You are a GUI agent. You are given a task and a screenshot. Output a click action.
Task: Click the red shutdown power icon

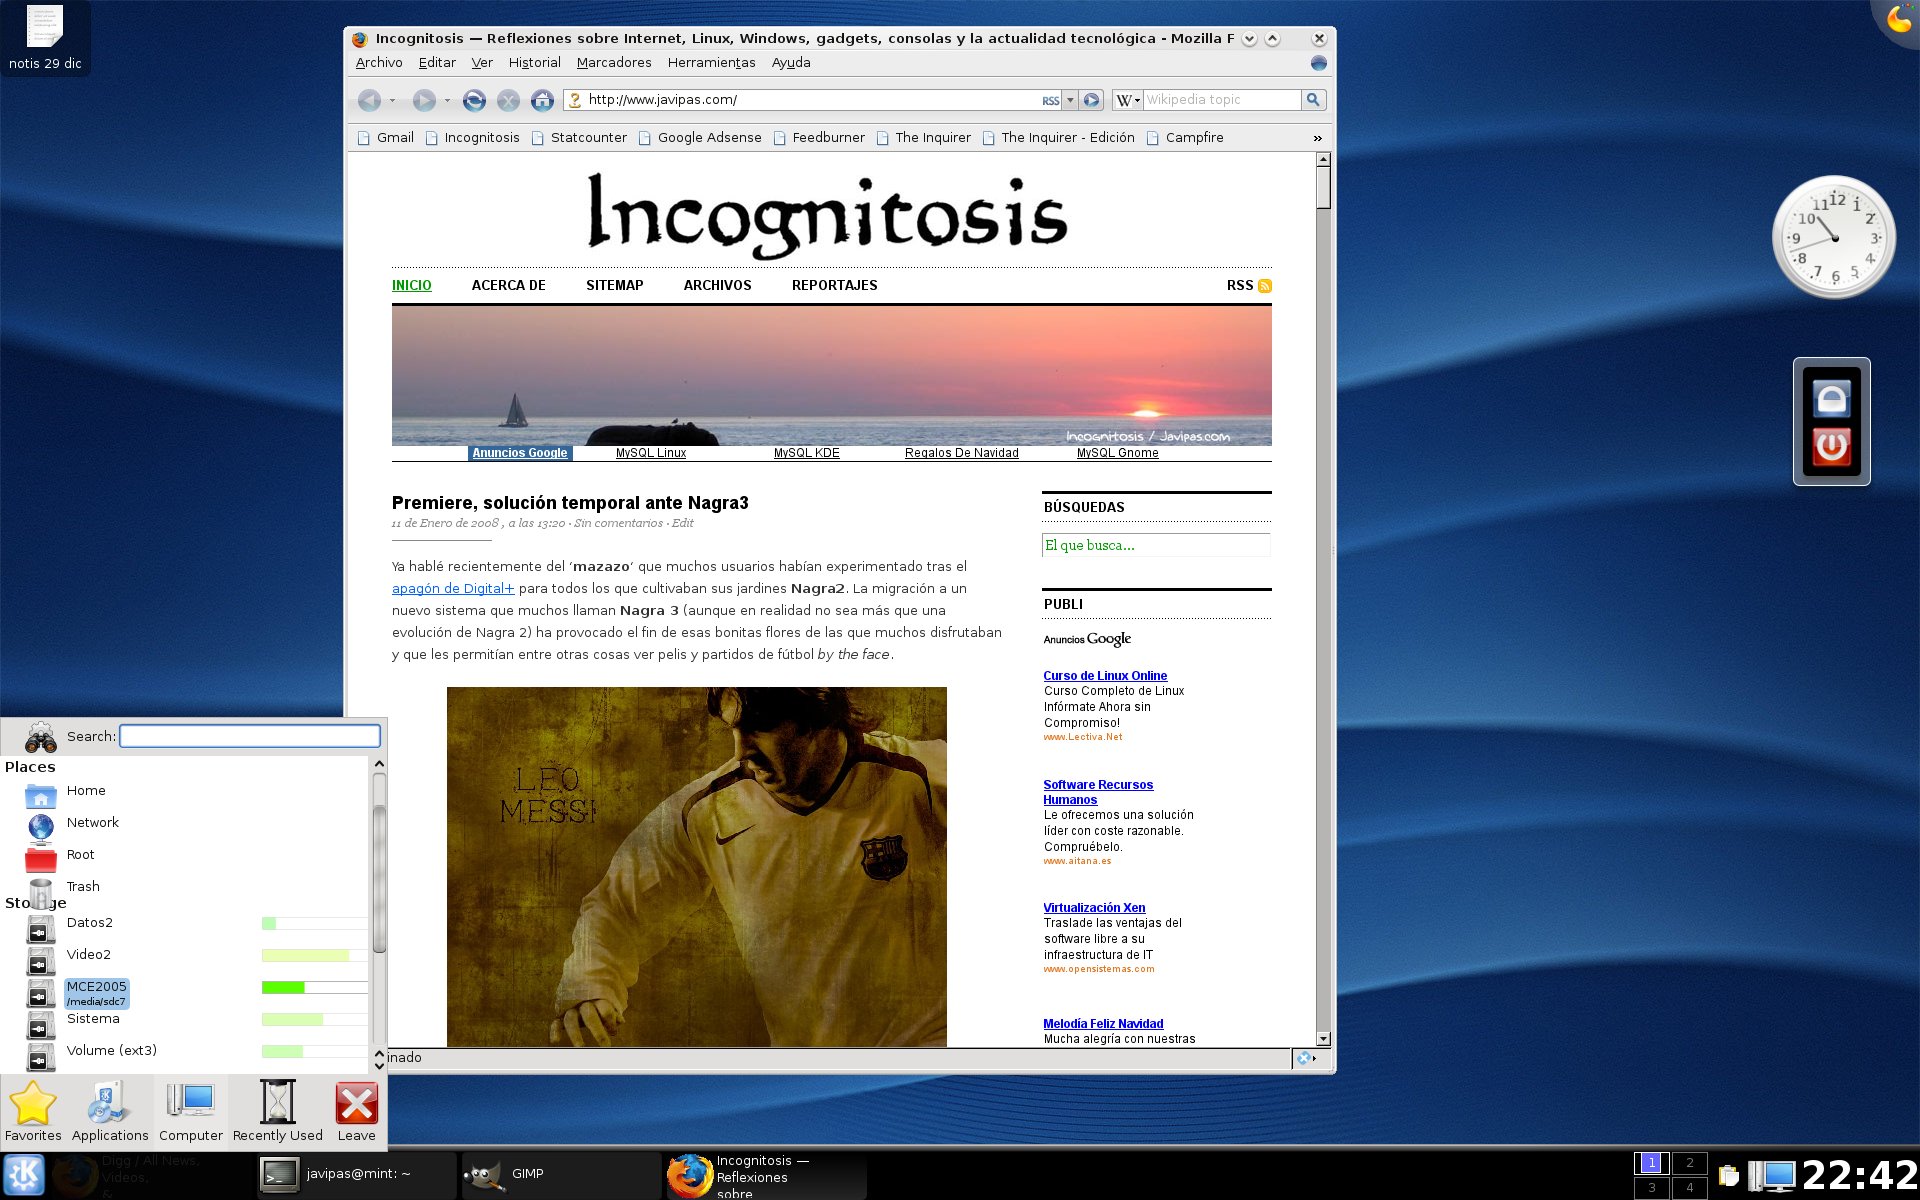(x=1831, y=447)
